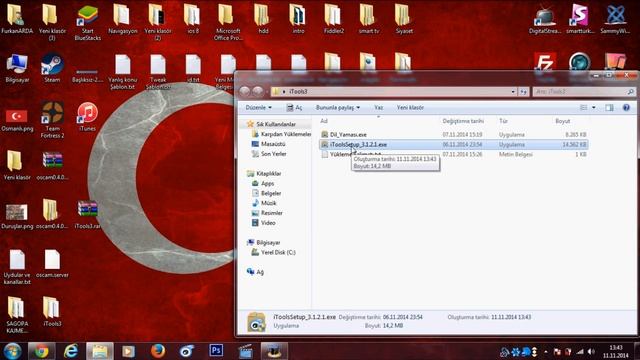640x360 pixels.
Task: Open the Belgeler library
Action: pyautogui.click(x=267, y=193)
